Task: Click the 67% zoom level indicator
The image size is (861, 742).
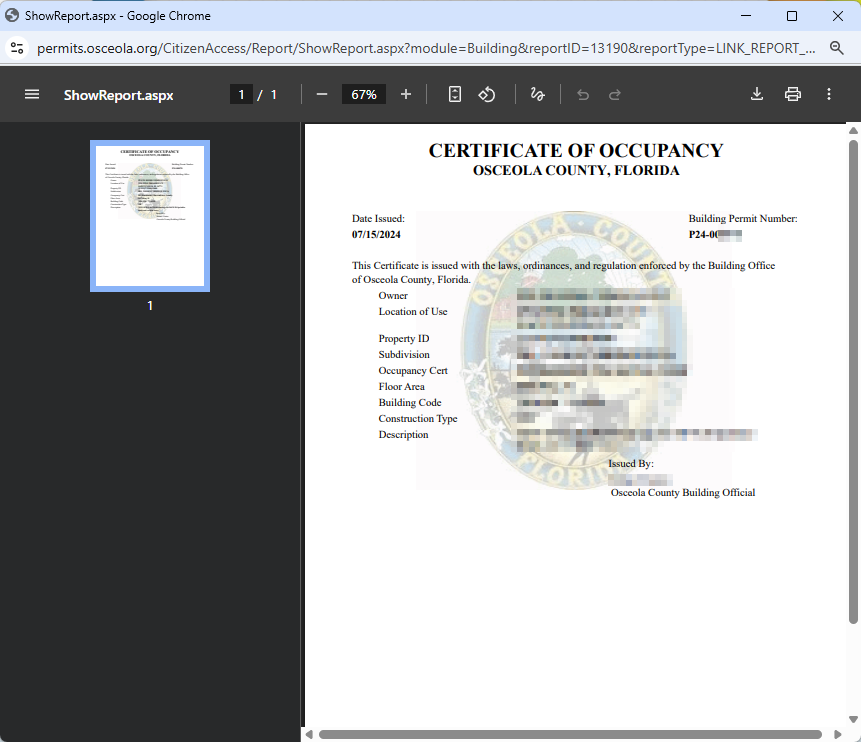Action: (364, 93)
